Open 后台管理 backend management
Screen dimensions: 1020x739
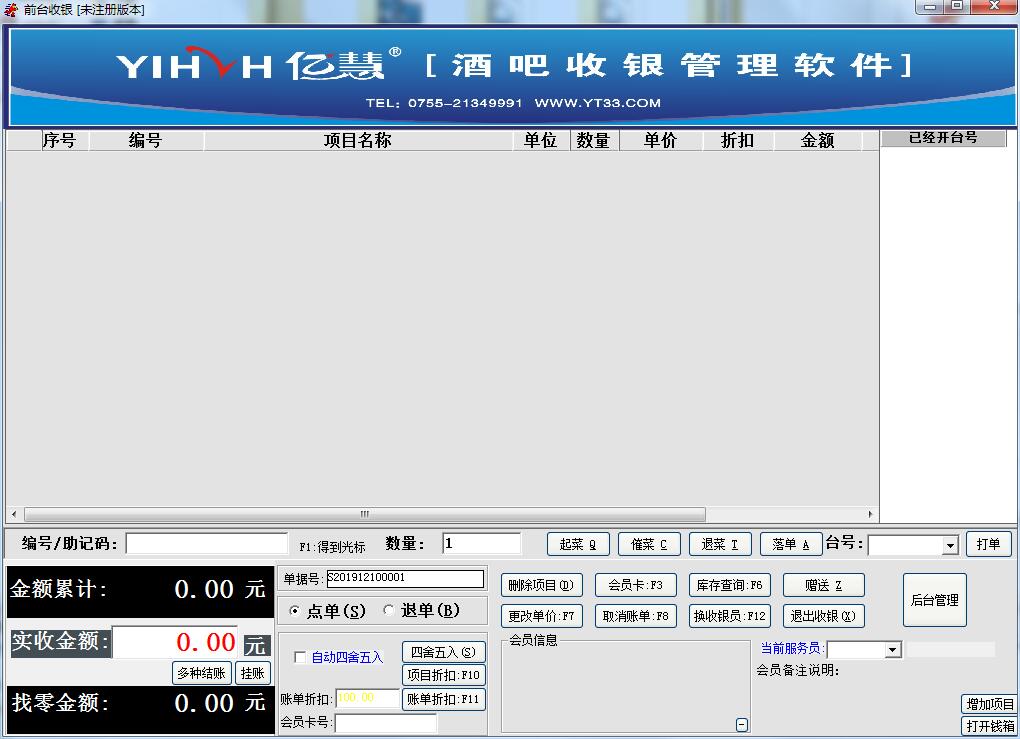935,600
